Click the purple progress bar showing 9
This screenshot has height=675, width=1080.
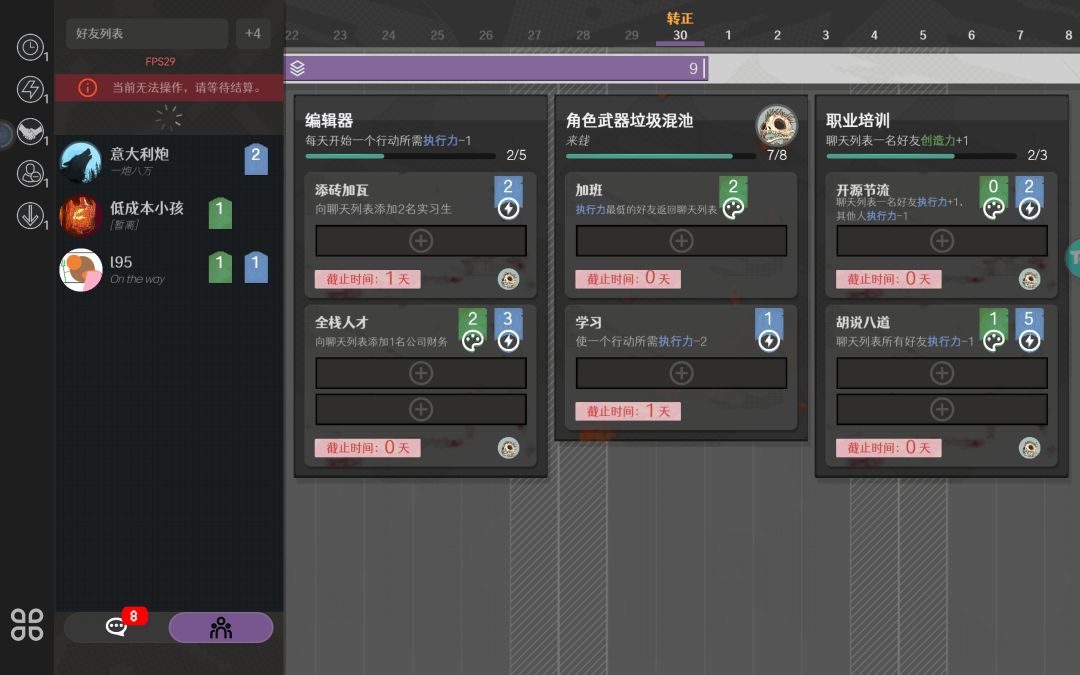(497, 68)
